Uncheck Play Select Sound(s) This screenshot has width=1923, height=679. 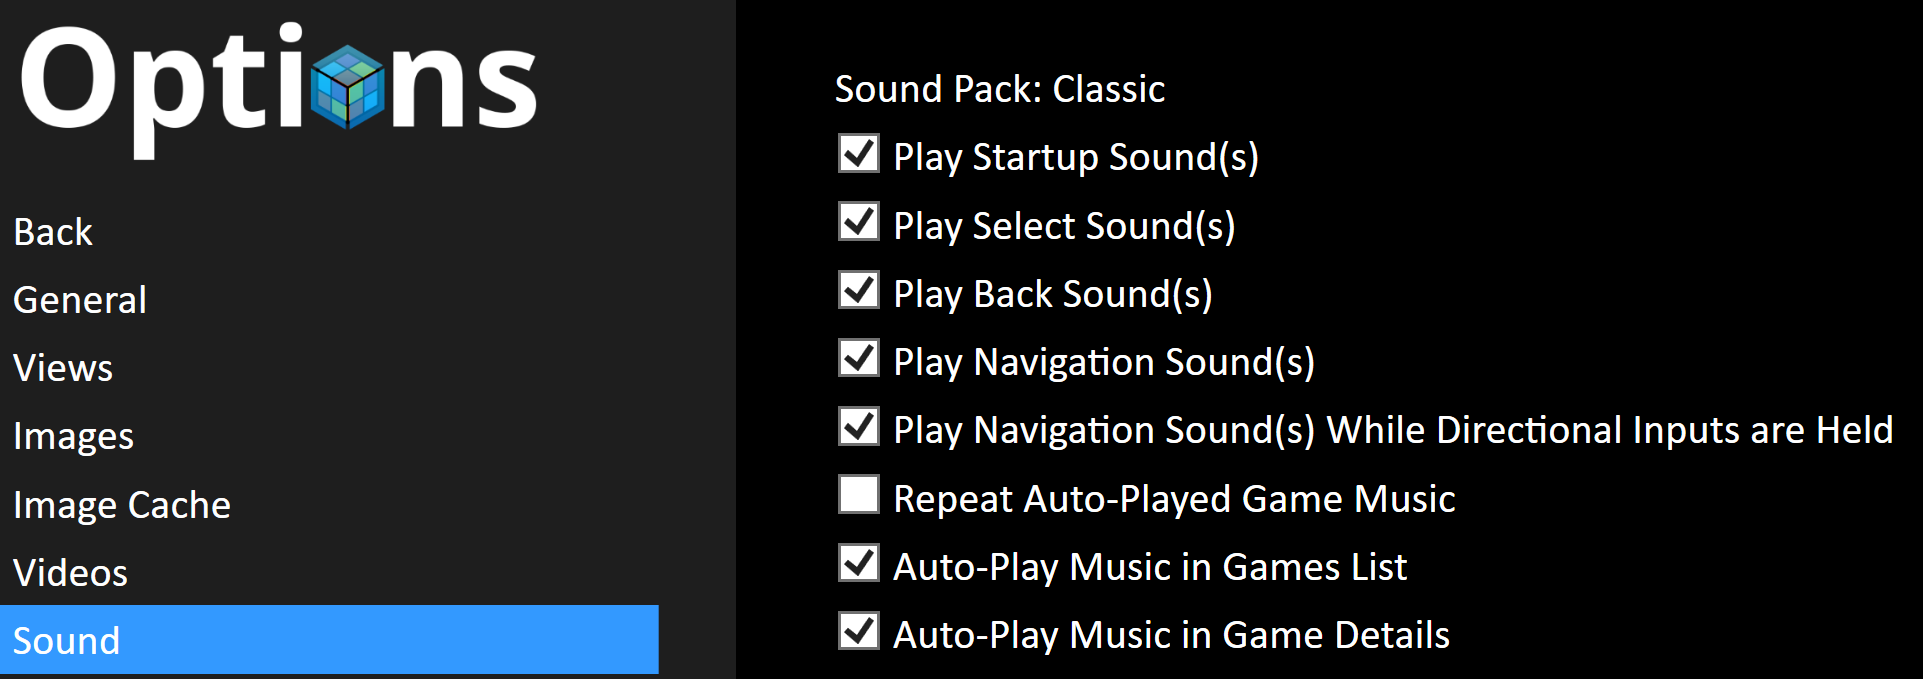(859, 222)
